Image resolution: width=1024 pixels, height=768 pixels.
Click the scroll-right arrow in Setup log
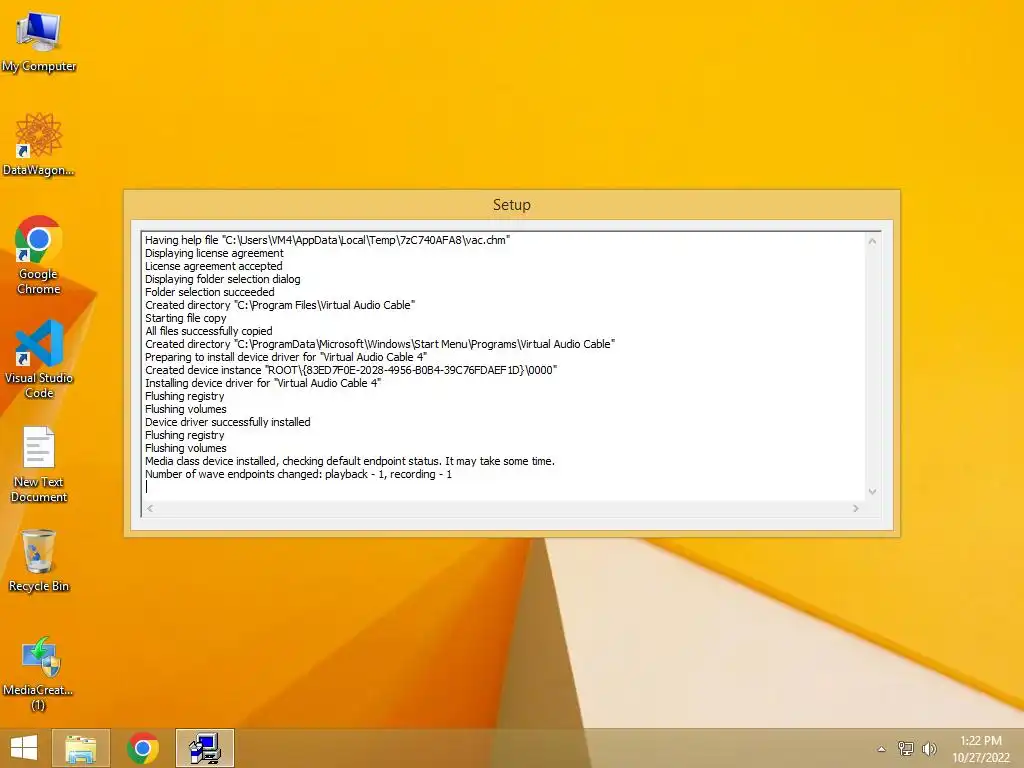(x=856, y=508)
